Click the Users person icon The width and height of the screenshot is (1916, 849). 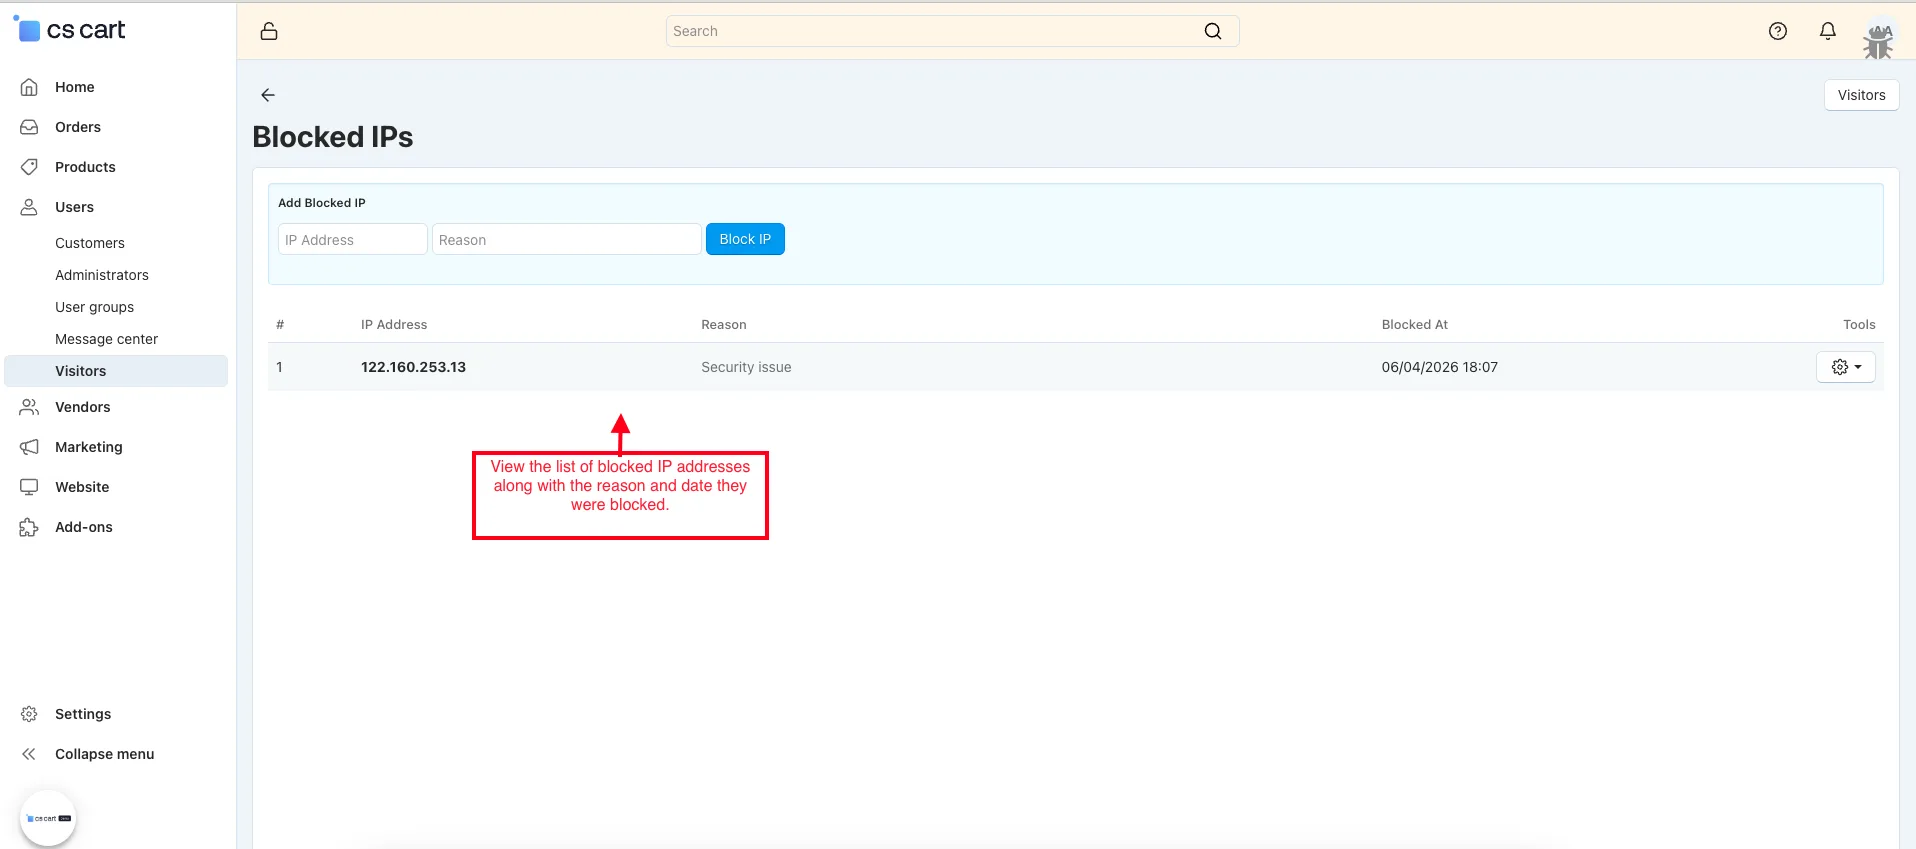29,207
